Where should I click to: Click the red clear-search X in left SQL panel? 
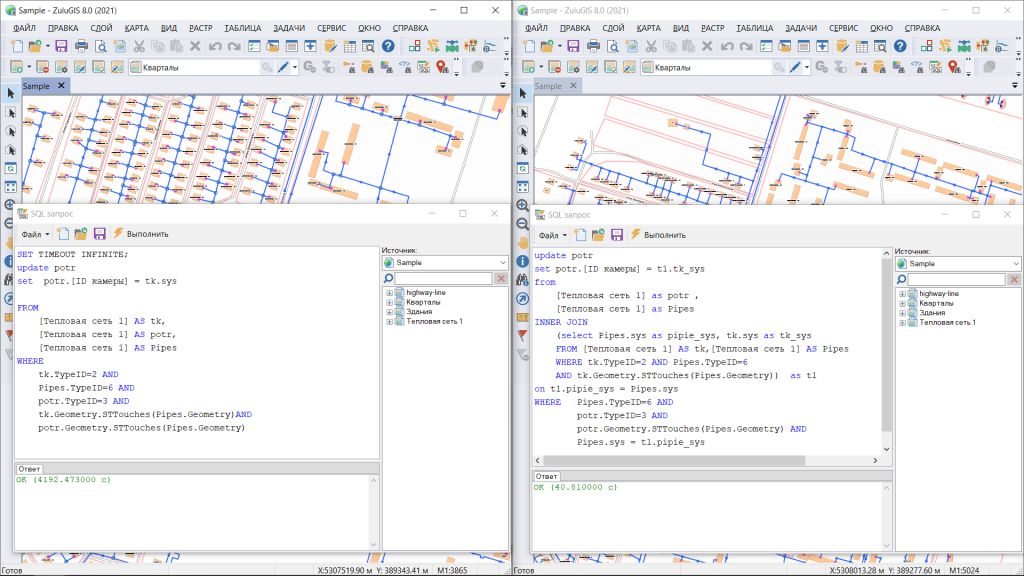[501, 278]
